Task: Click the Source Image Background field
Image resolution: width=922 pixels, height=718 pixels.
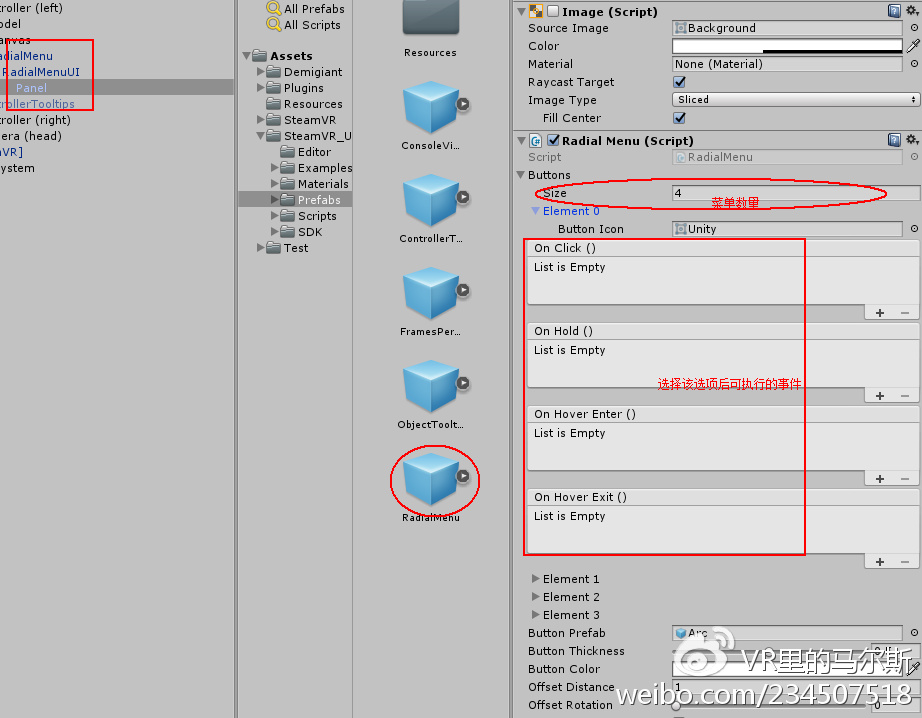Action: [x=787, y=28]
